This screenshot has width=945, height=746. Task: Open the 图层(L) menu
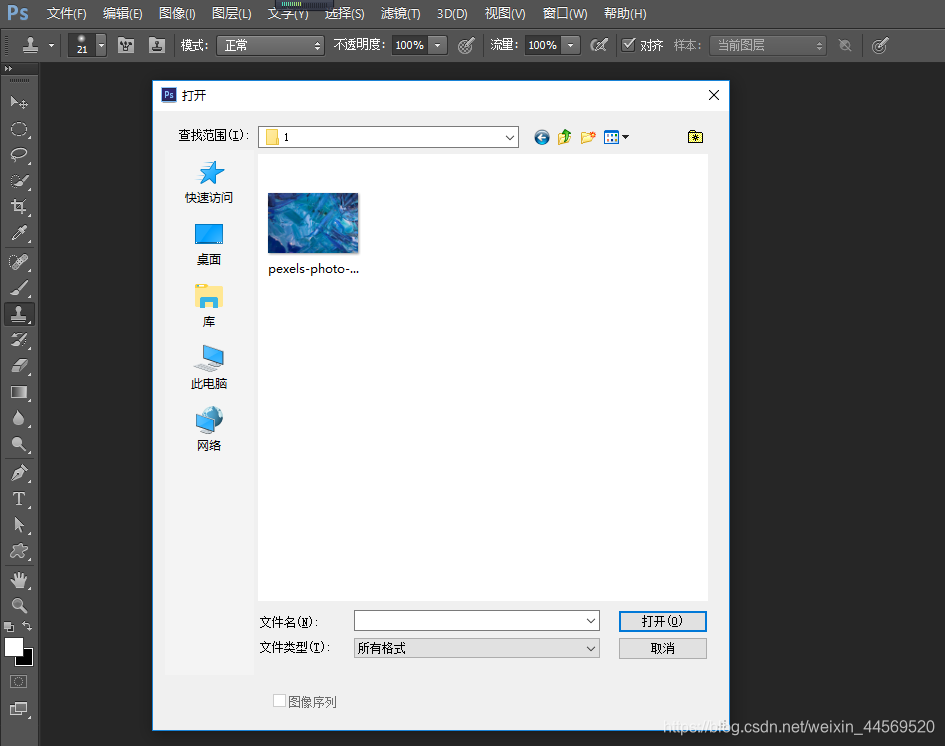[x=231, y=13]
